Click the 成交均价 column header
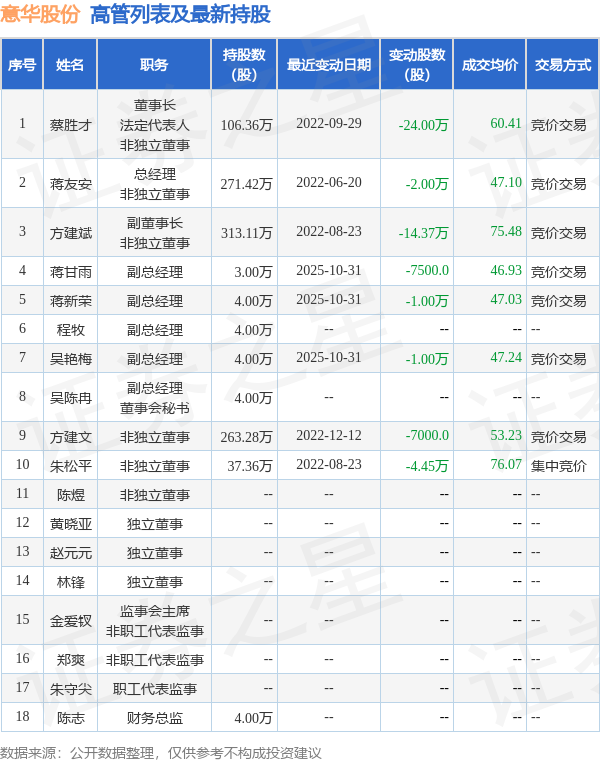Image resolution: width=600 pixels, height=762 pixels. (x=490, y=65)
